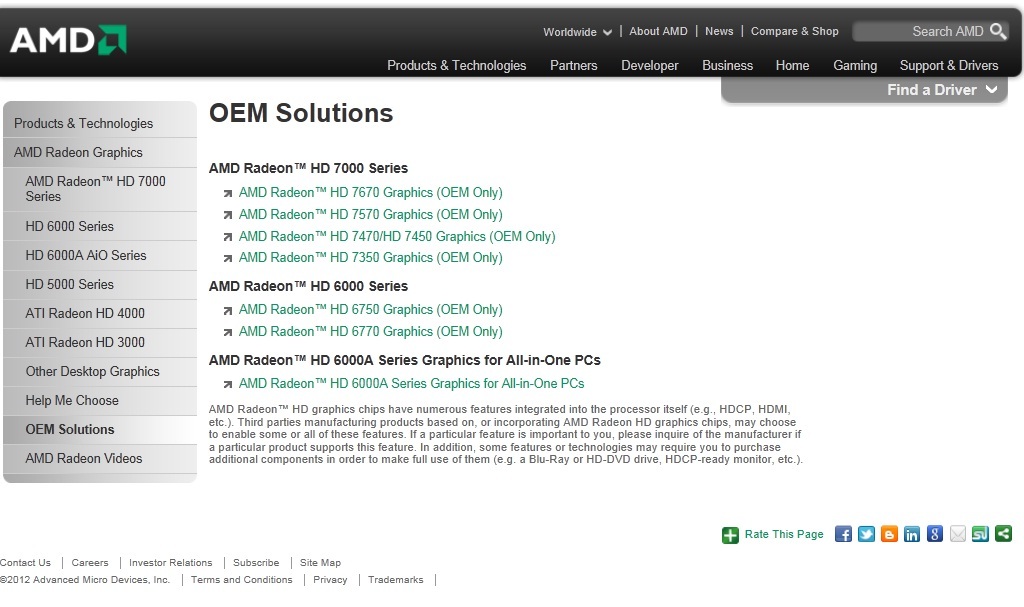This screenshot has width=1024, height=607.
Task: Open Privacy footer link
Action: pos(330,580)
